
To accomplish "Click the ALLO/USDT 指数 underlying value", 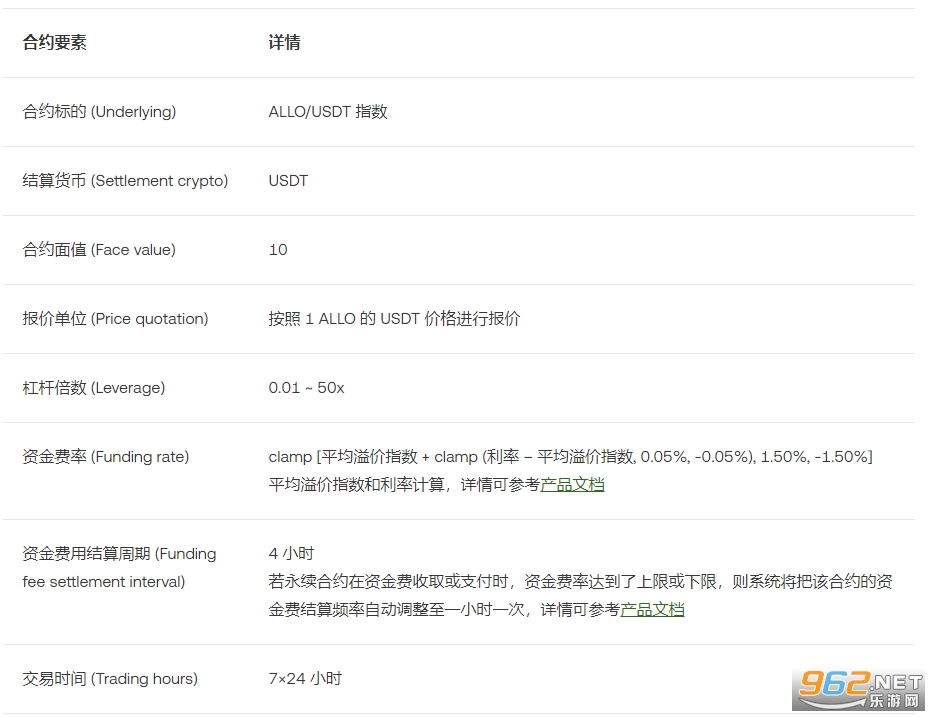I will 328,112.
